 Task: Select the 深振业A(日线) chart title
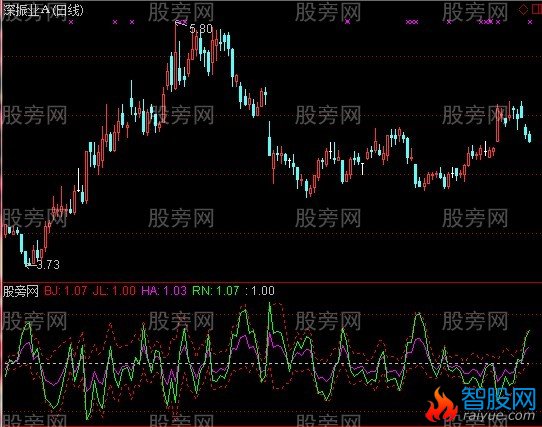[x=44, y=10]
